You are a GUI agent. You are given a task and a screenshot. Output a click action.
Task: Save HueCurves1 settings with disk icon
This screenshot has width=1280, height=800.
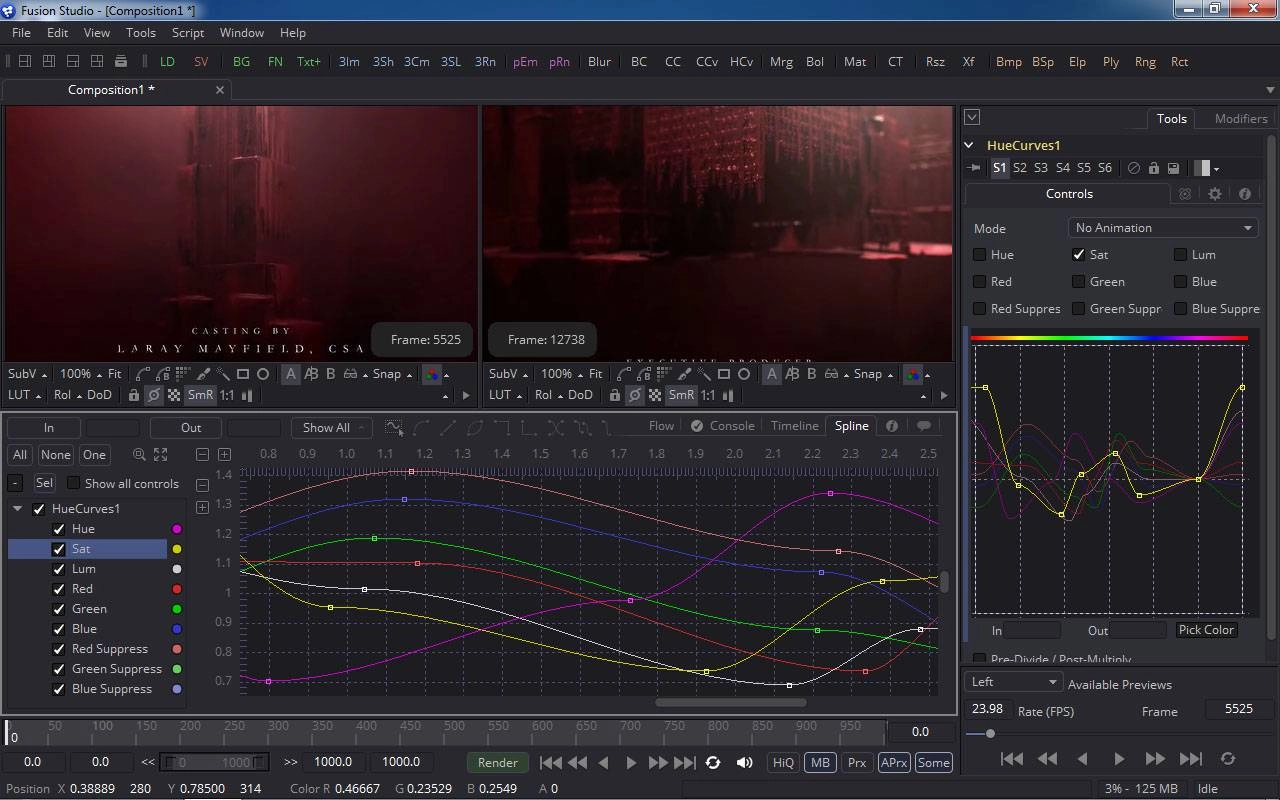pyautogui.click(x=1174, y=168)
